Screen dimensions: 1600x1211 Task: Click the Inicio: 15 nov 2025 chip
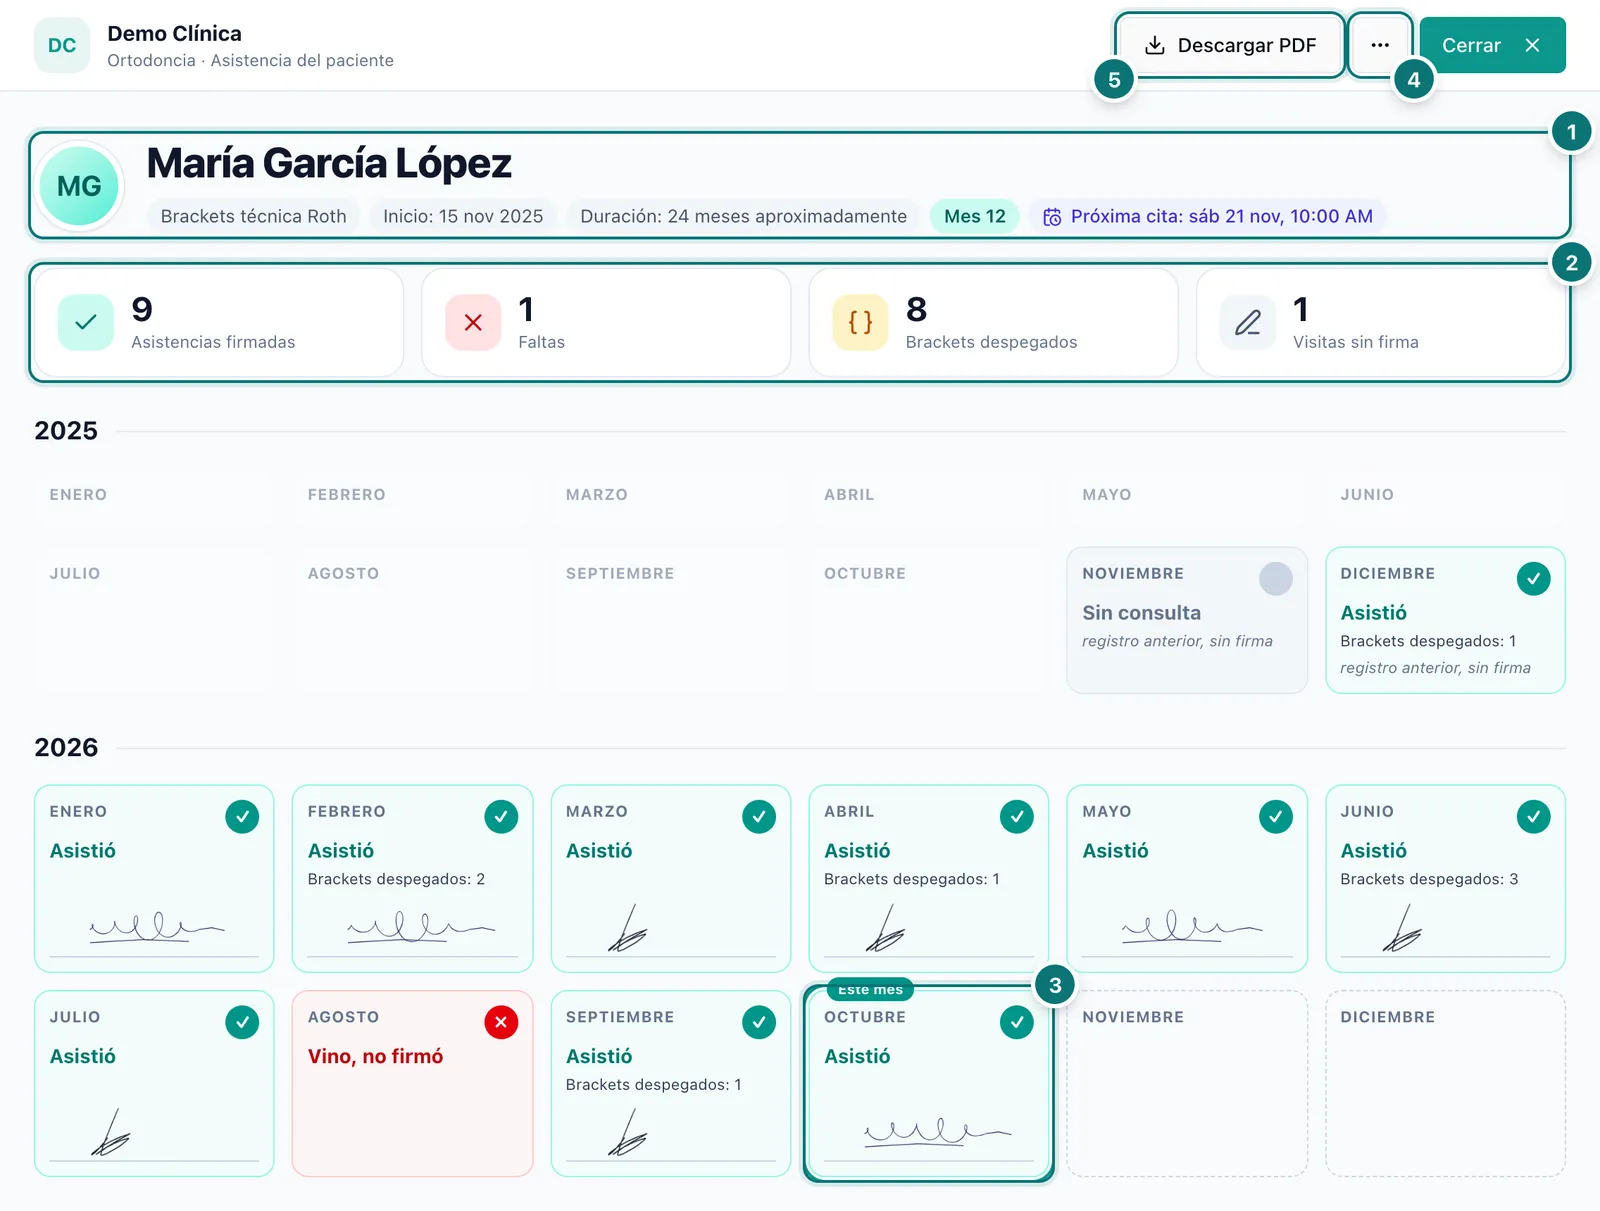[x=463, y=217]
